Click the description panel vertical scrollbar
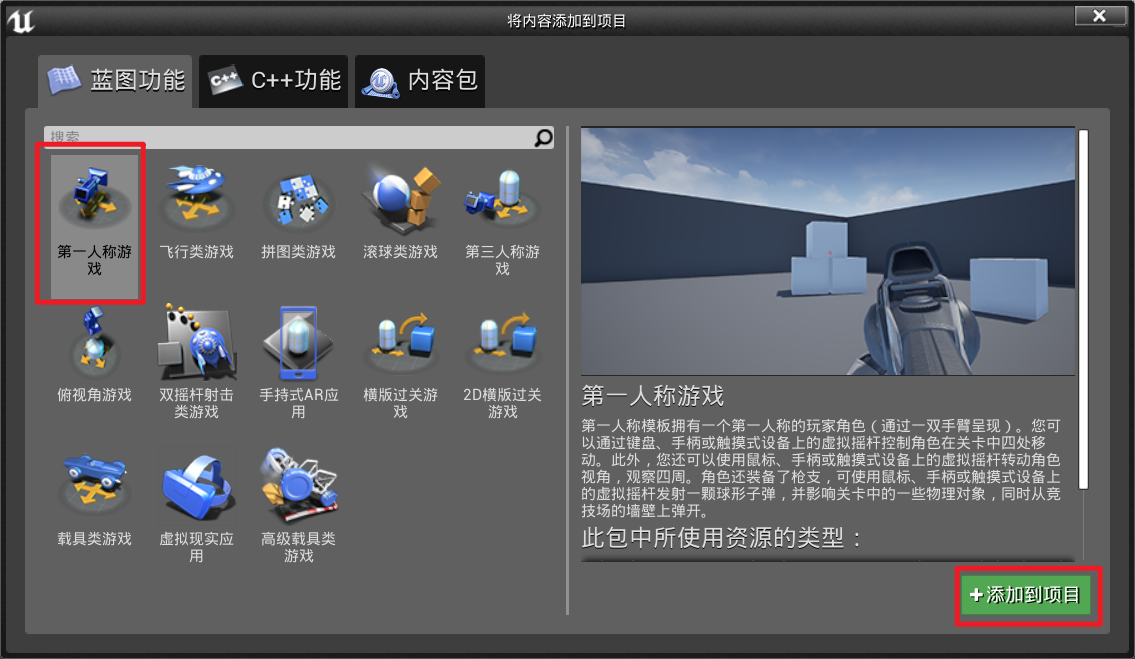 (x=1084, y=310)
